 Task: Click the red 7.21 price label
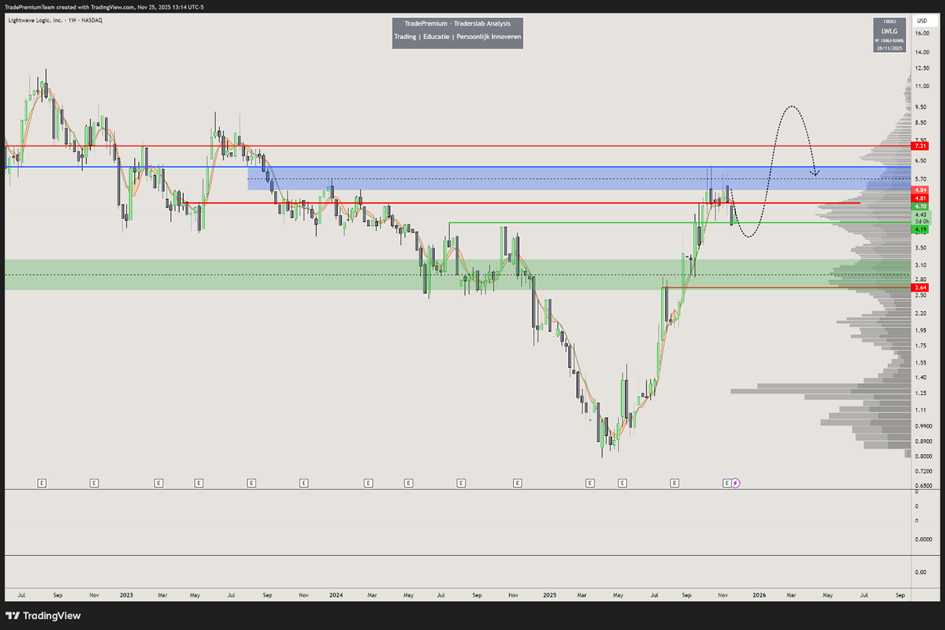point(920,146)
